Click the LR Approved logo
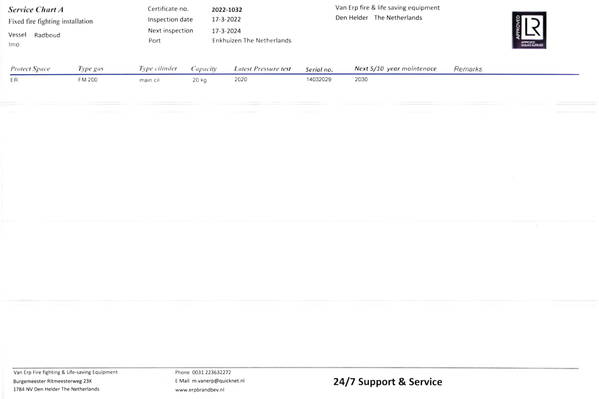 pyautogui.click(x=529, y=30)
